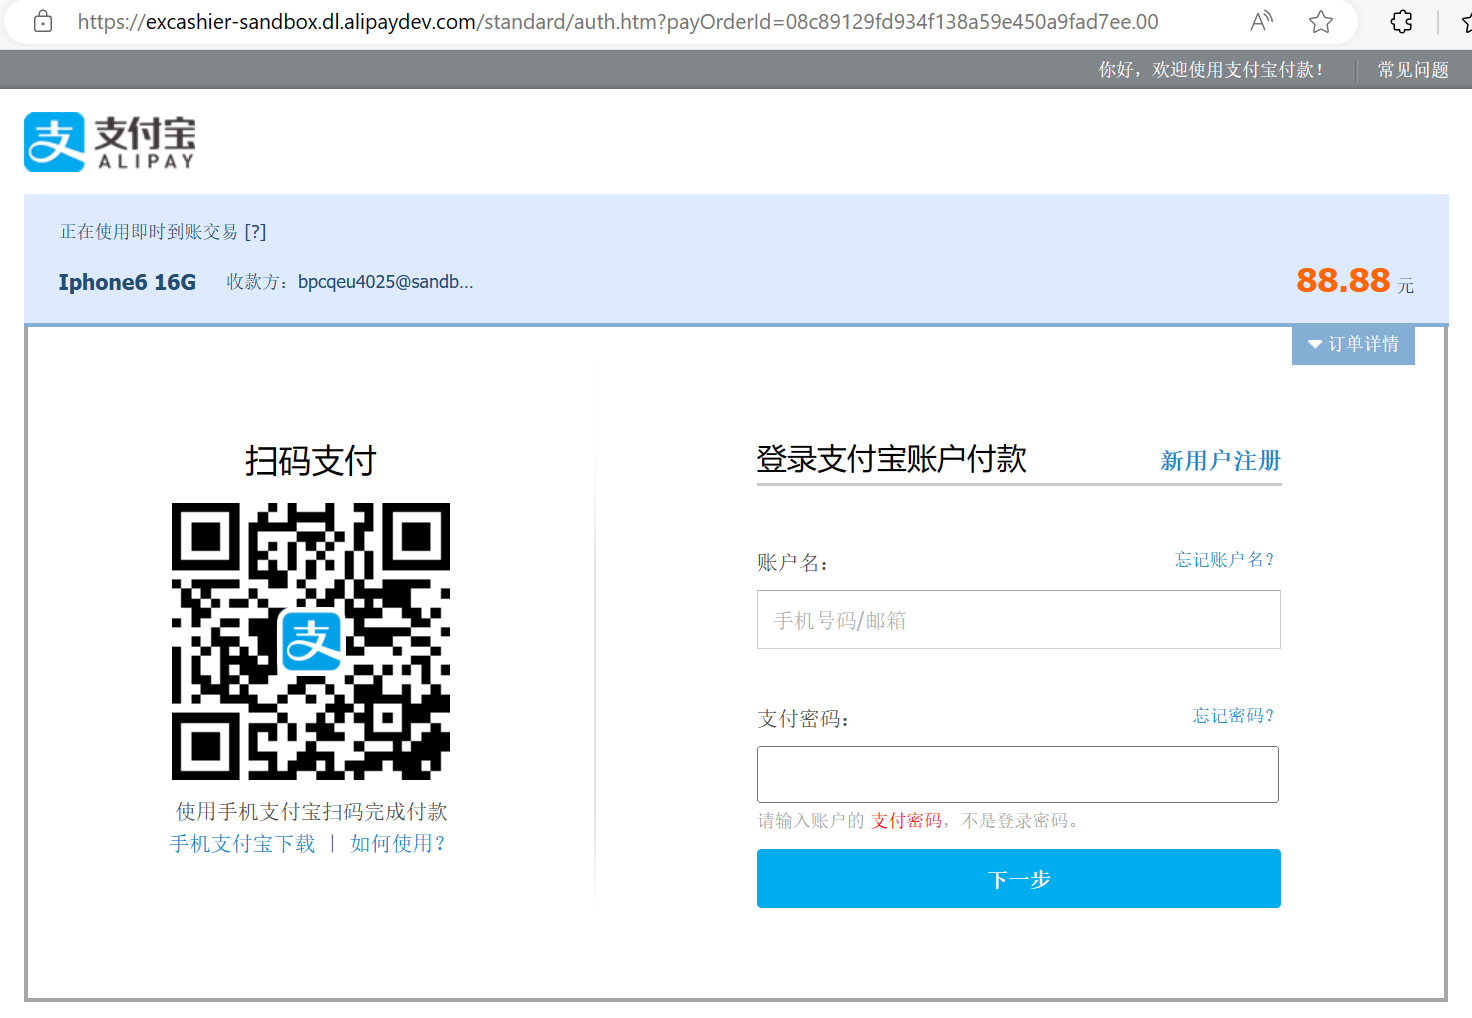Click the scan-to-pay QR code image
Viewport: 1472px width, 1018px height.
[x=311, y=641]
